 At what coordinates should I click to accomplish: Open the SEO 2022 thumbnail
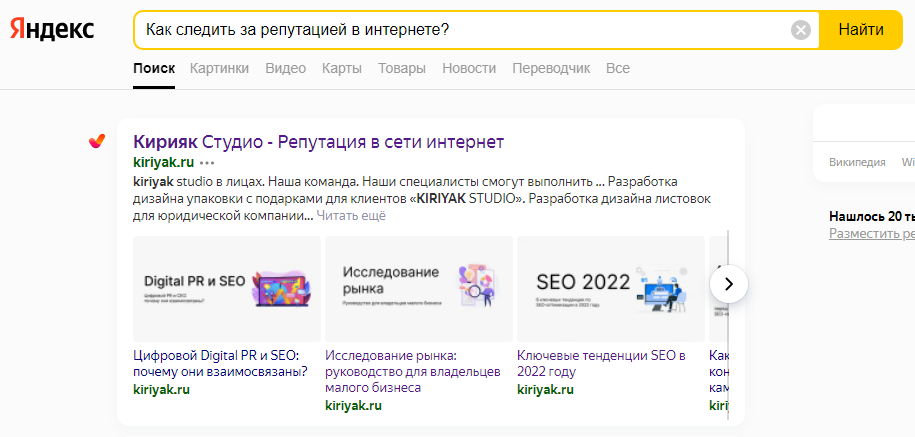[x=611, y=289]
